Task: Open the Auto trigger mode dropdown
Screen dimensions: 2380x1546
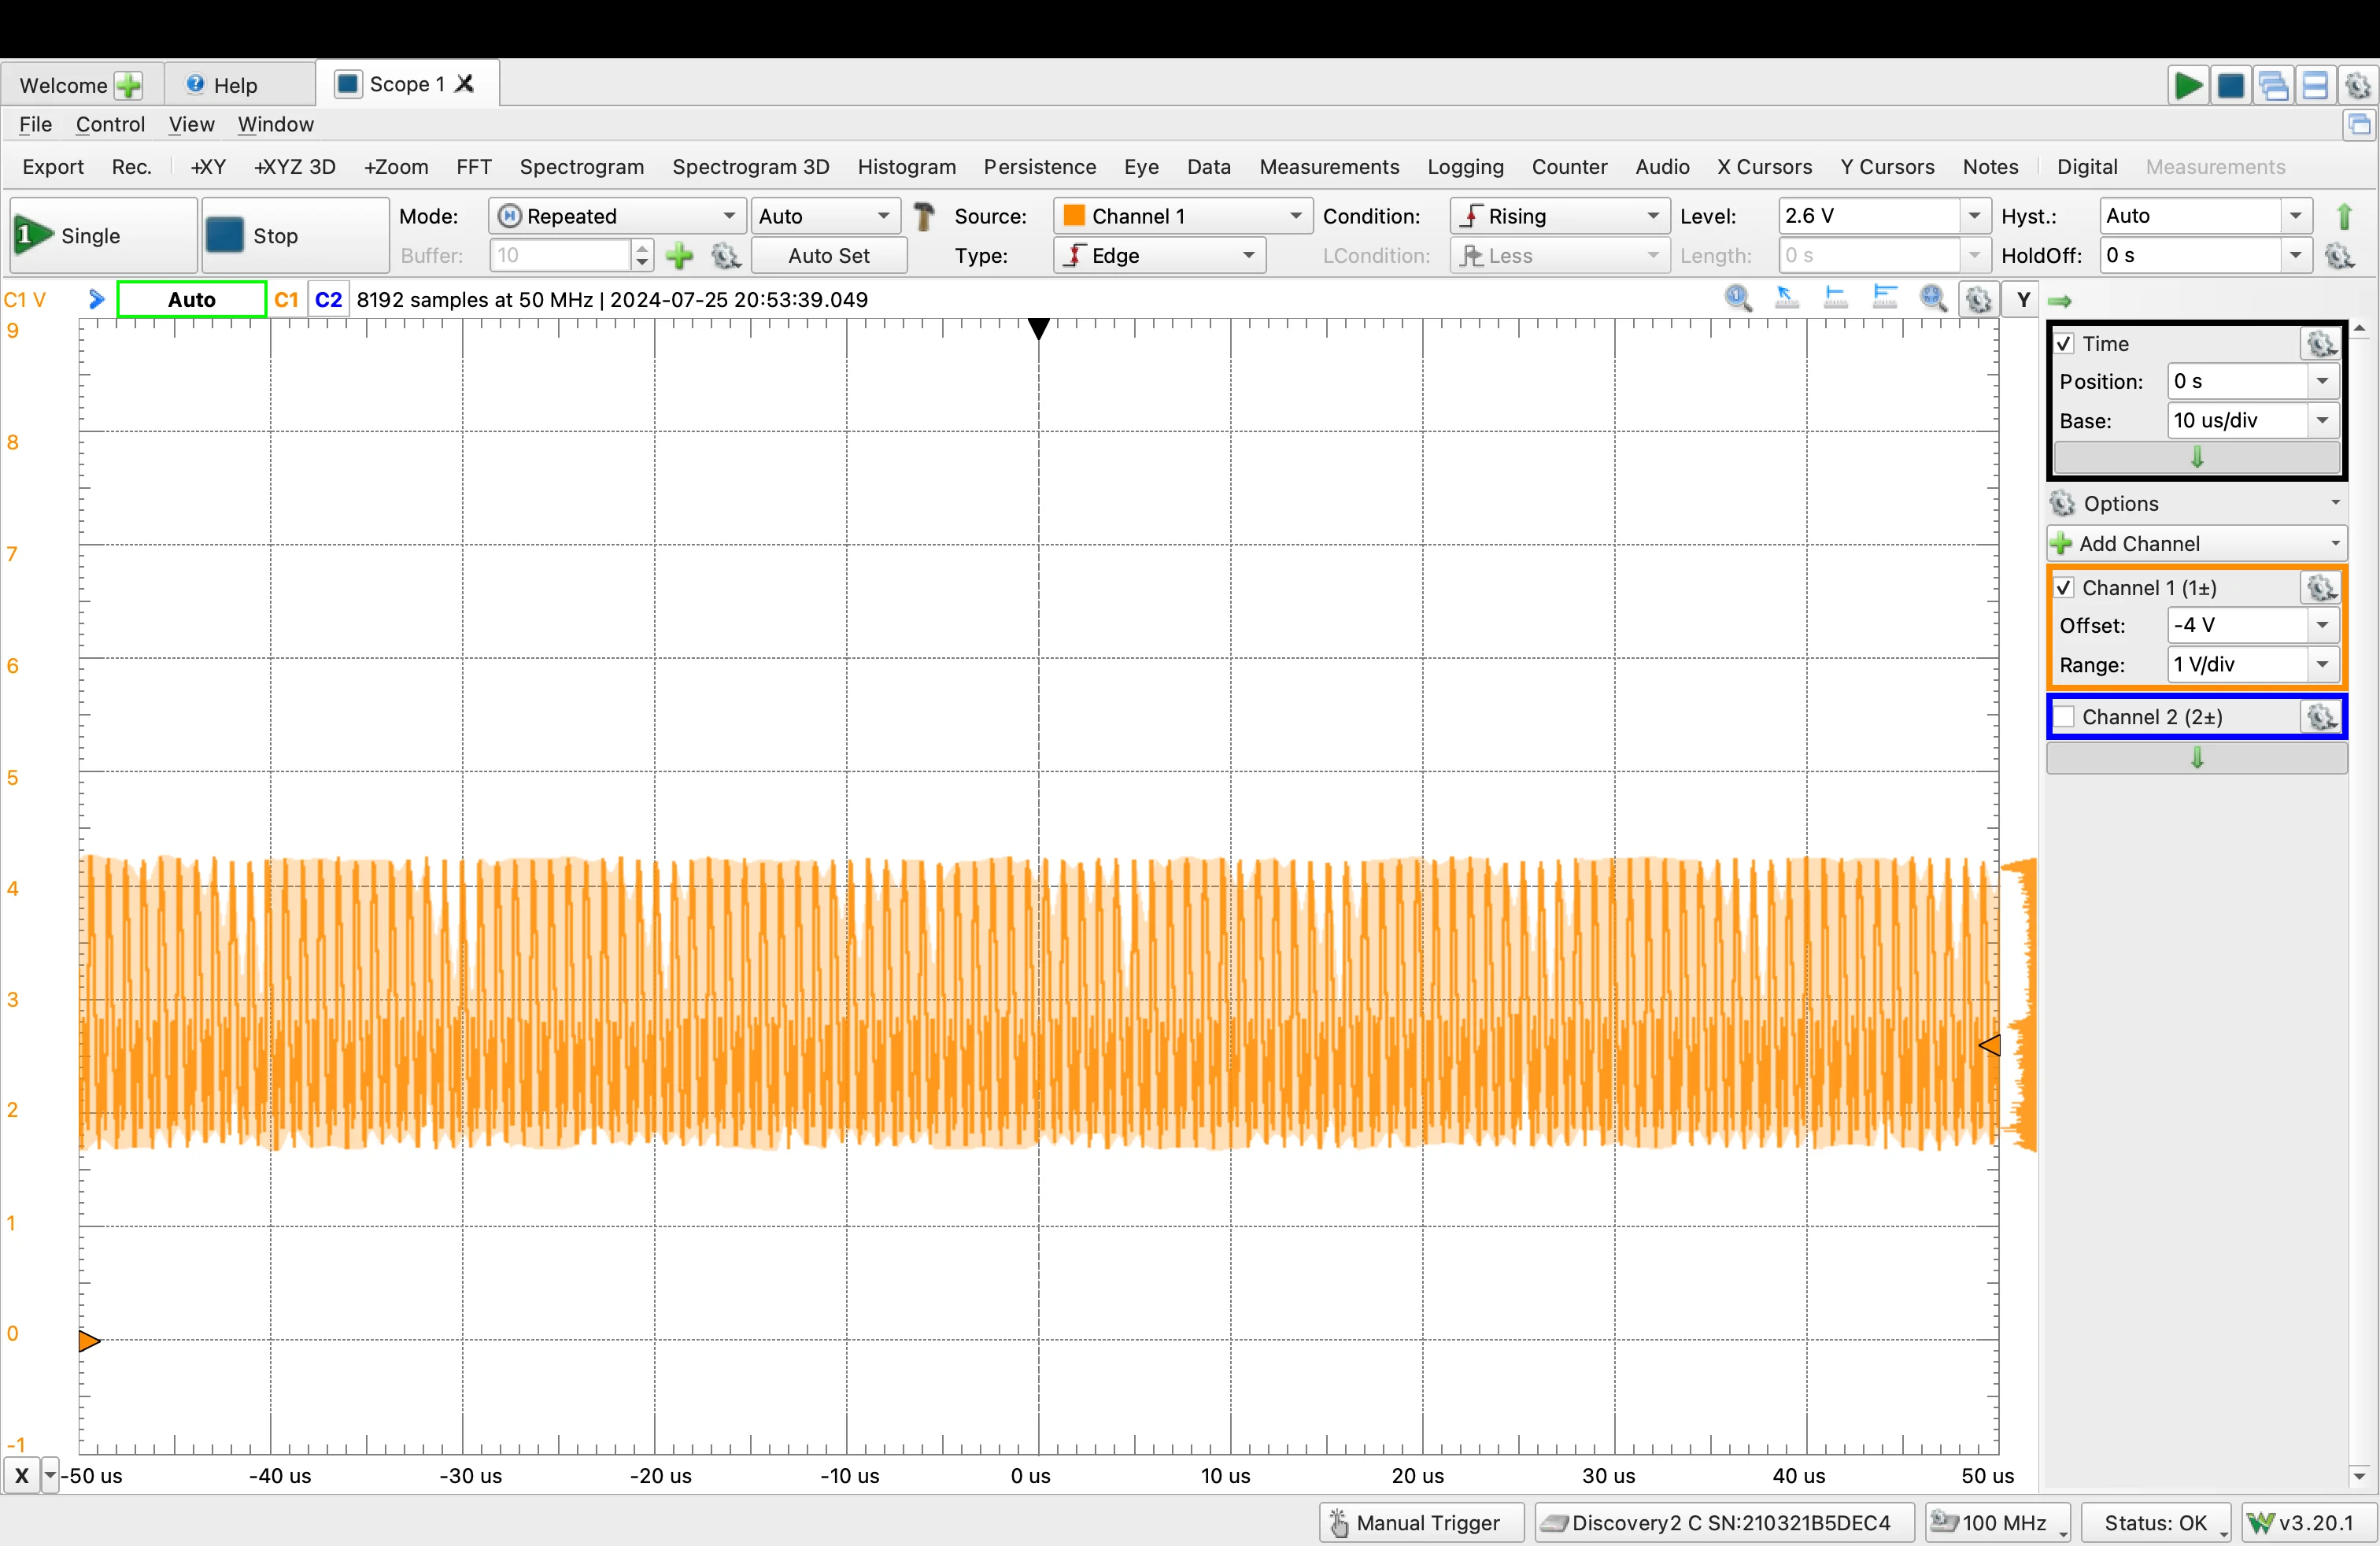Action: (825, 216)
